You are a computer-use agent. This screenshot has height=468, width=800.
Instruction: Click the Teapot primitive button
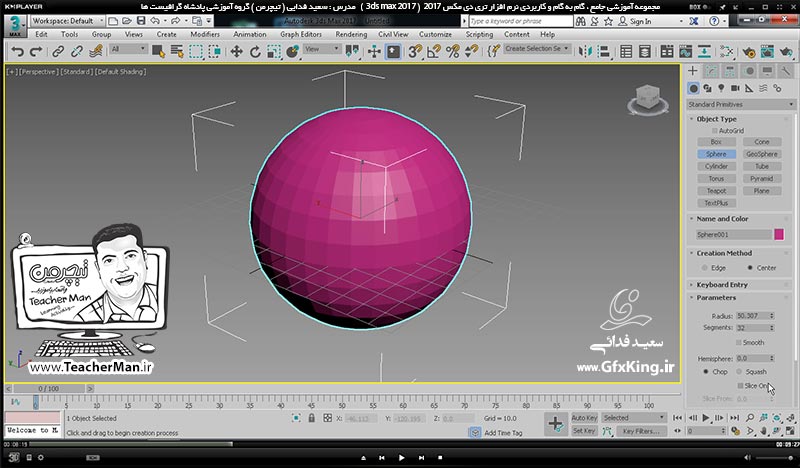pyautogui.click(x=716, y=191)
